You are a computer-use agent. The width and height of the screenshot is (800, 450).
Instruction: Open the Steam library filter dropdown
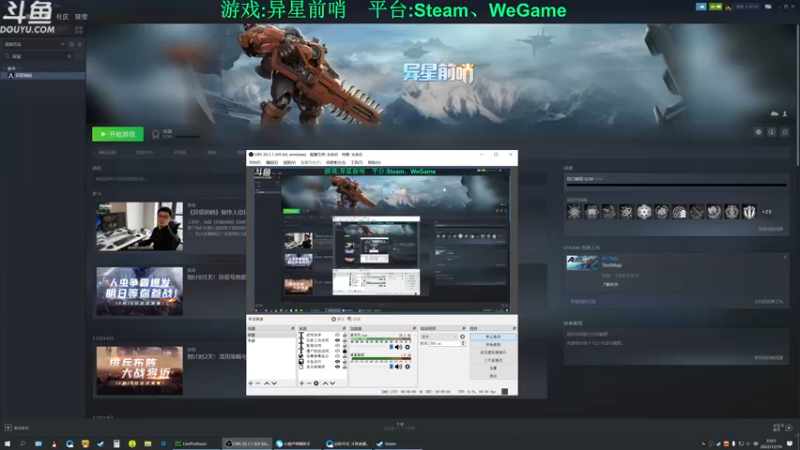(x=34, y=44)
